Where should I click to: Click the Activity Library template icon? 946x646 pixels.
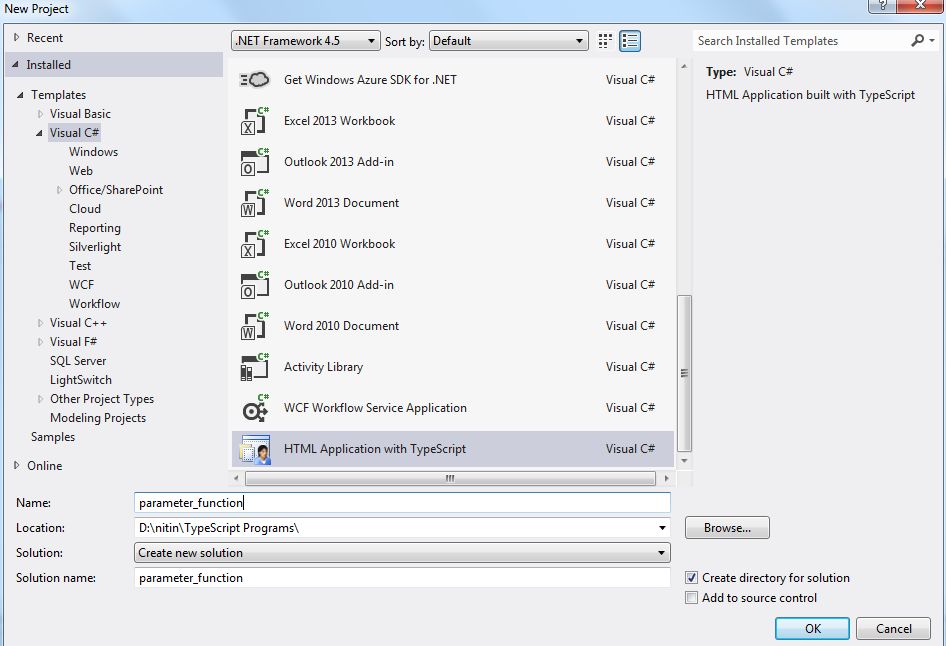[x=254, y=367]
